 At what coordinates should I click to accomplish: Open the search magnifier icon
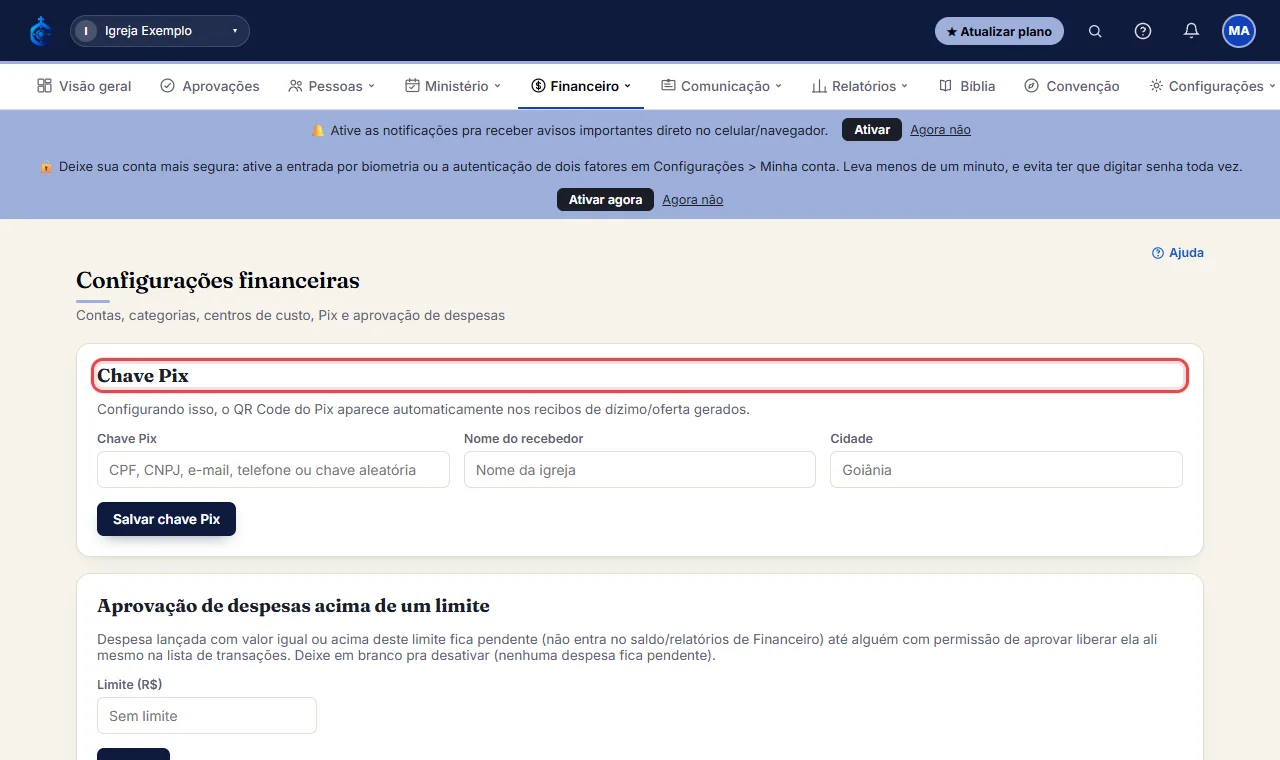pyautogui.click(x=1095, y=31)
